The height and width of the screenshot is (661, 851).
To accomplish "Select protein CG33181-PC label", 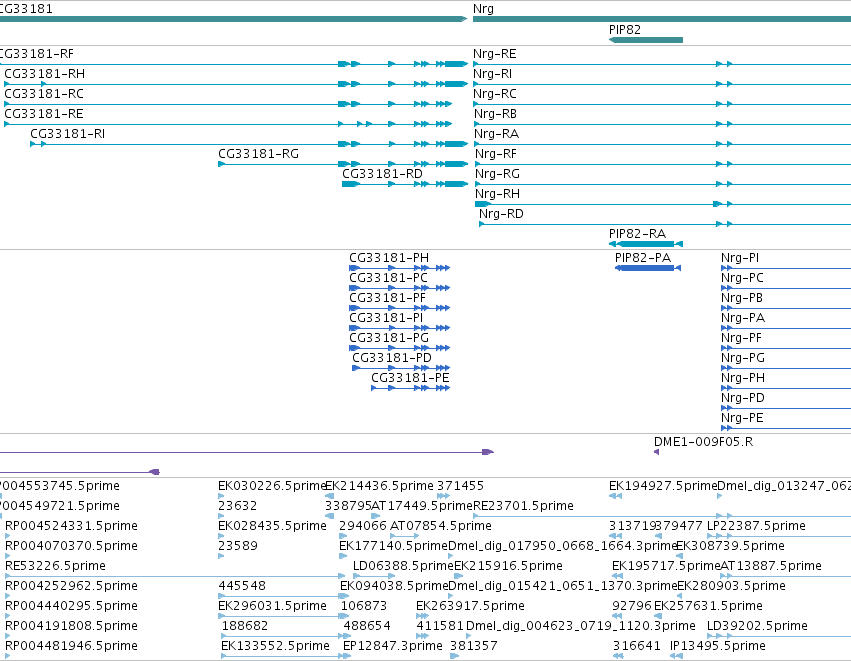I will click(x=389, y=278).
